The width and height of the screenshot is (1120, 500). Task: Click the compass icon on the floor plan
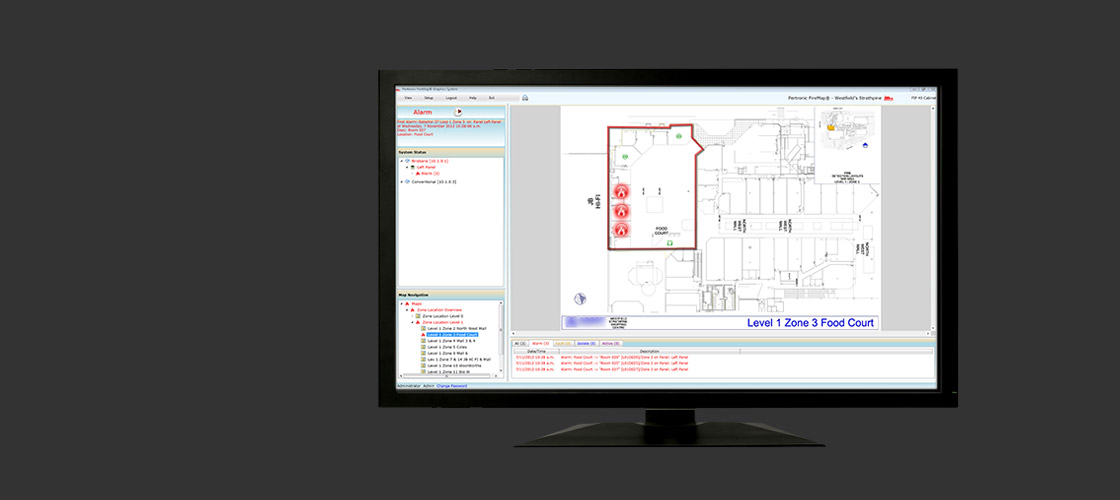click(x=579, y=298)
